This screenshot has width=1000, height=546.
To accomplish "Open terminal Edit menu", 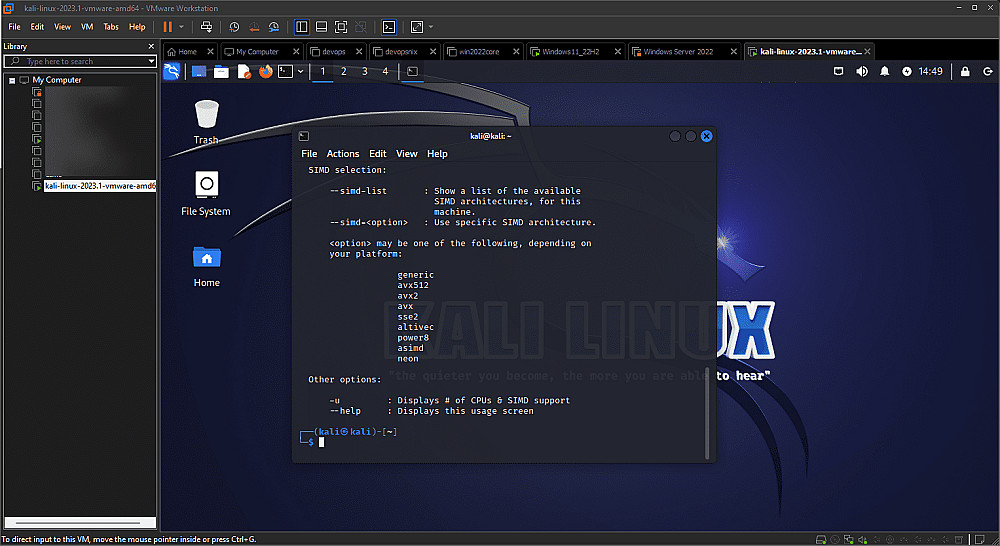I will (378, 154).
